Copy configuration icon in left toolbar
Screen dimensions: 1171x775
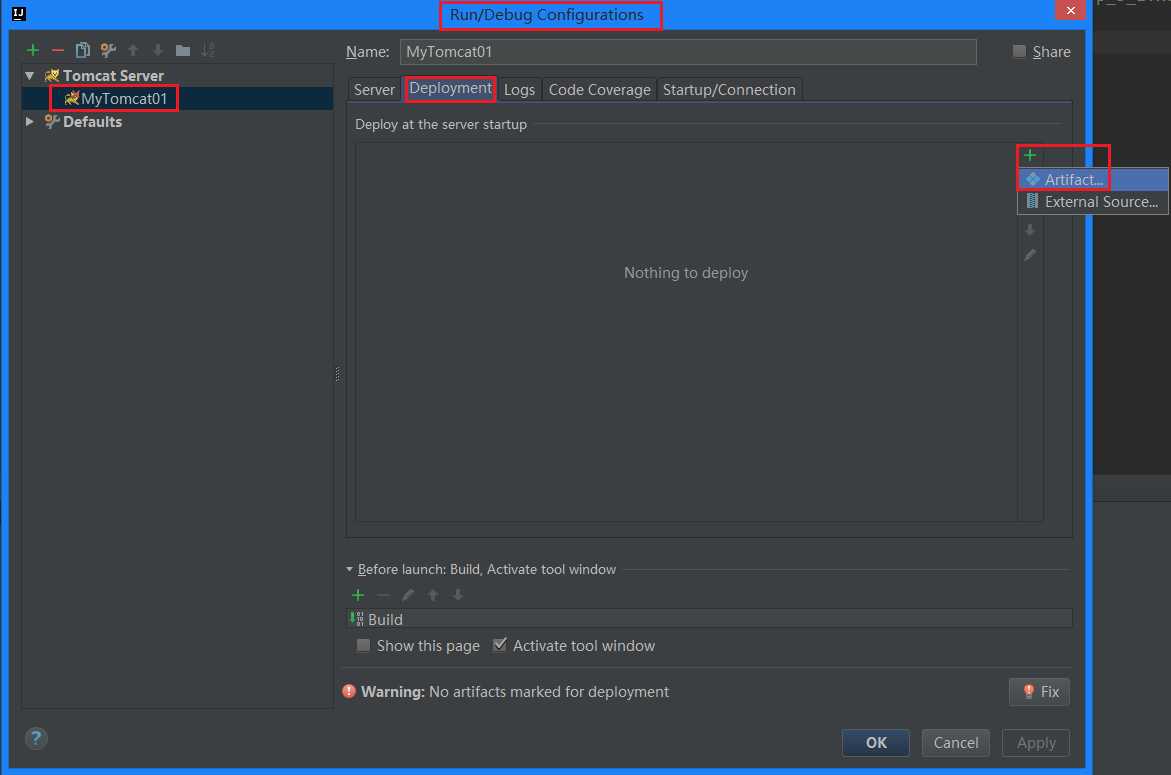click(83, 50)
